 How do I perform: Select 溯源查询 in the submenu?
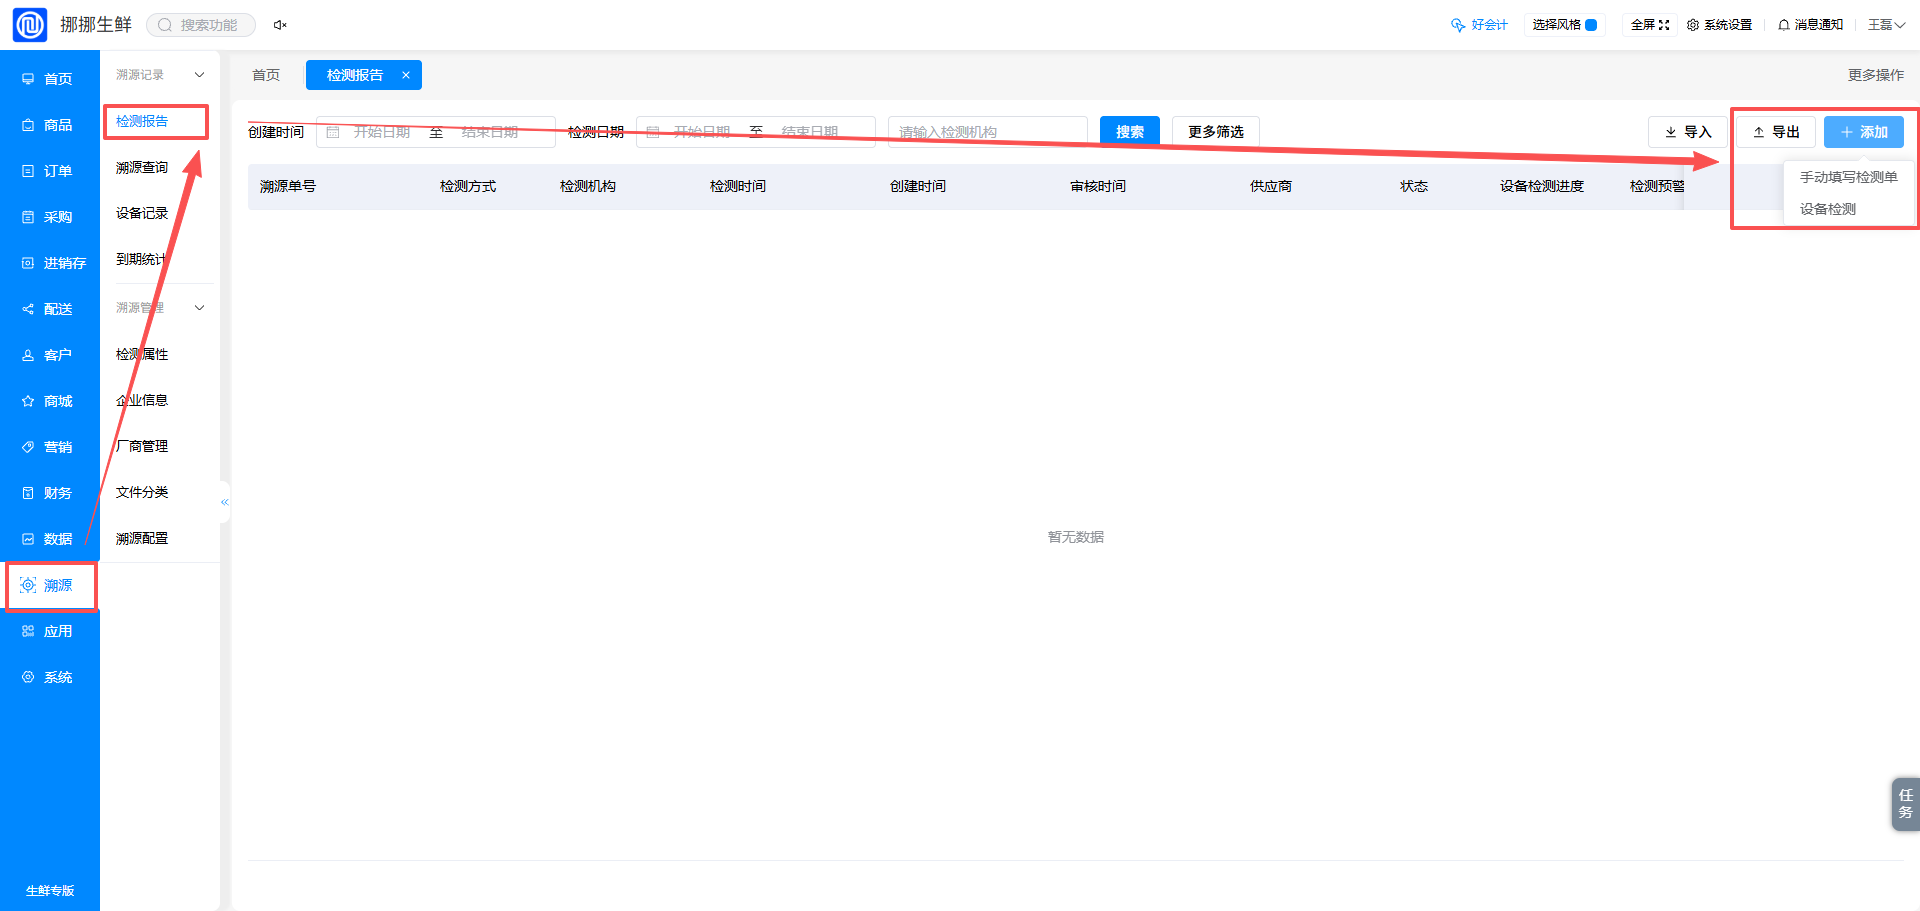142,167
